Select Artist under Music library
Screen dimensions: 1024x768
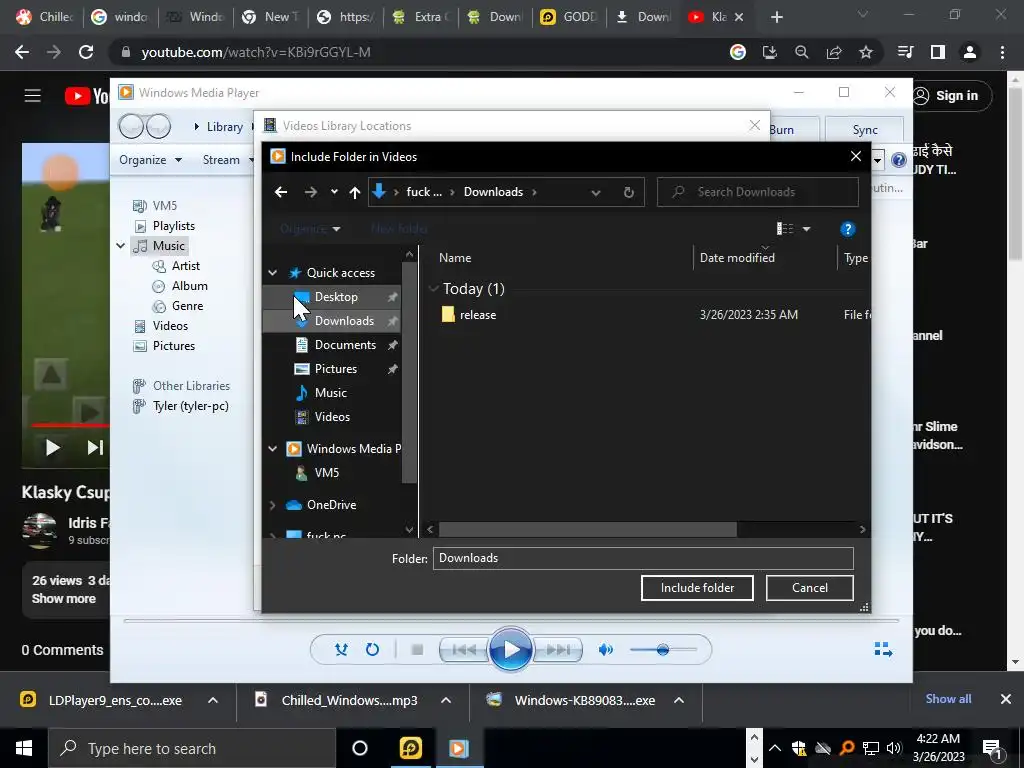coord(185,266)
